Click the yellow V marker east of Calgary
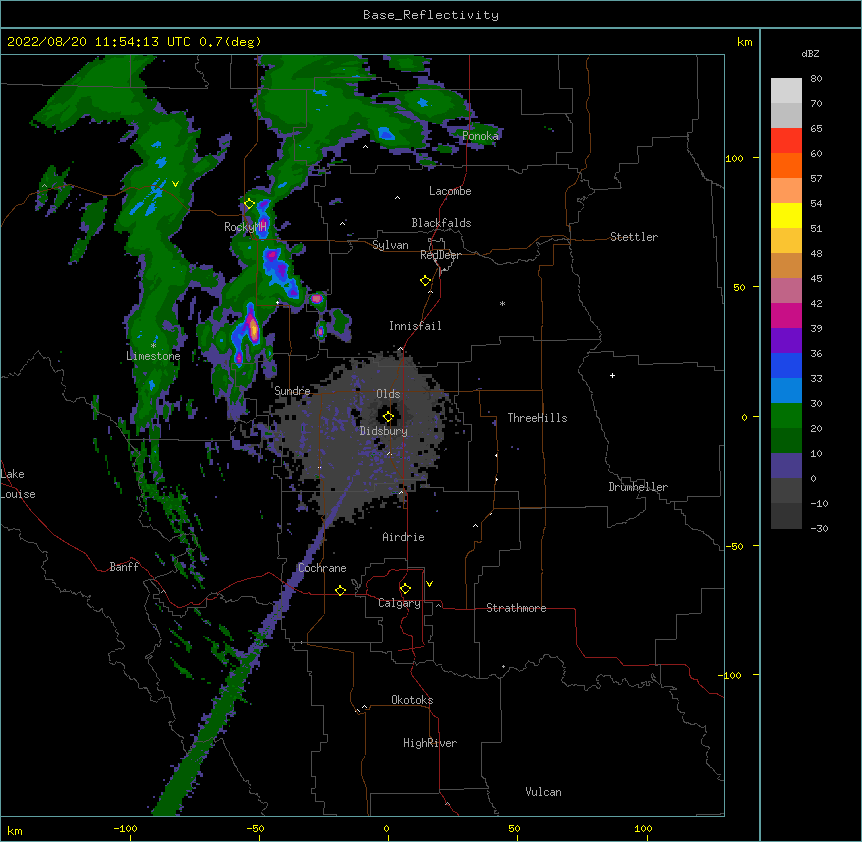This screenshot has height=842, width=862. (429, 584)
